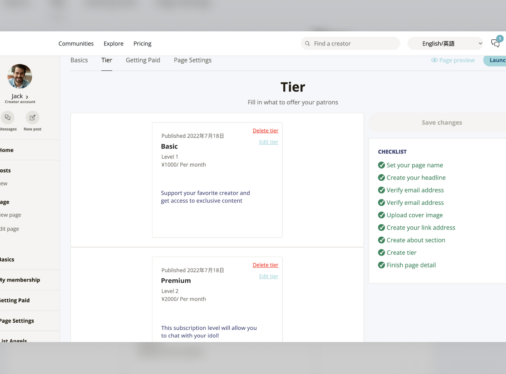
Task: Focus the Find a creator search field
Action: pyautogui.click(x=350, y=43)
